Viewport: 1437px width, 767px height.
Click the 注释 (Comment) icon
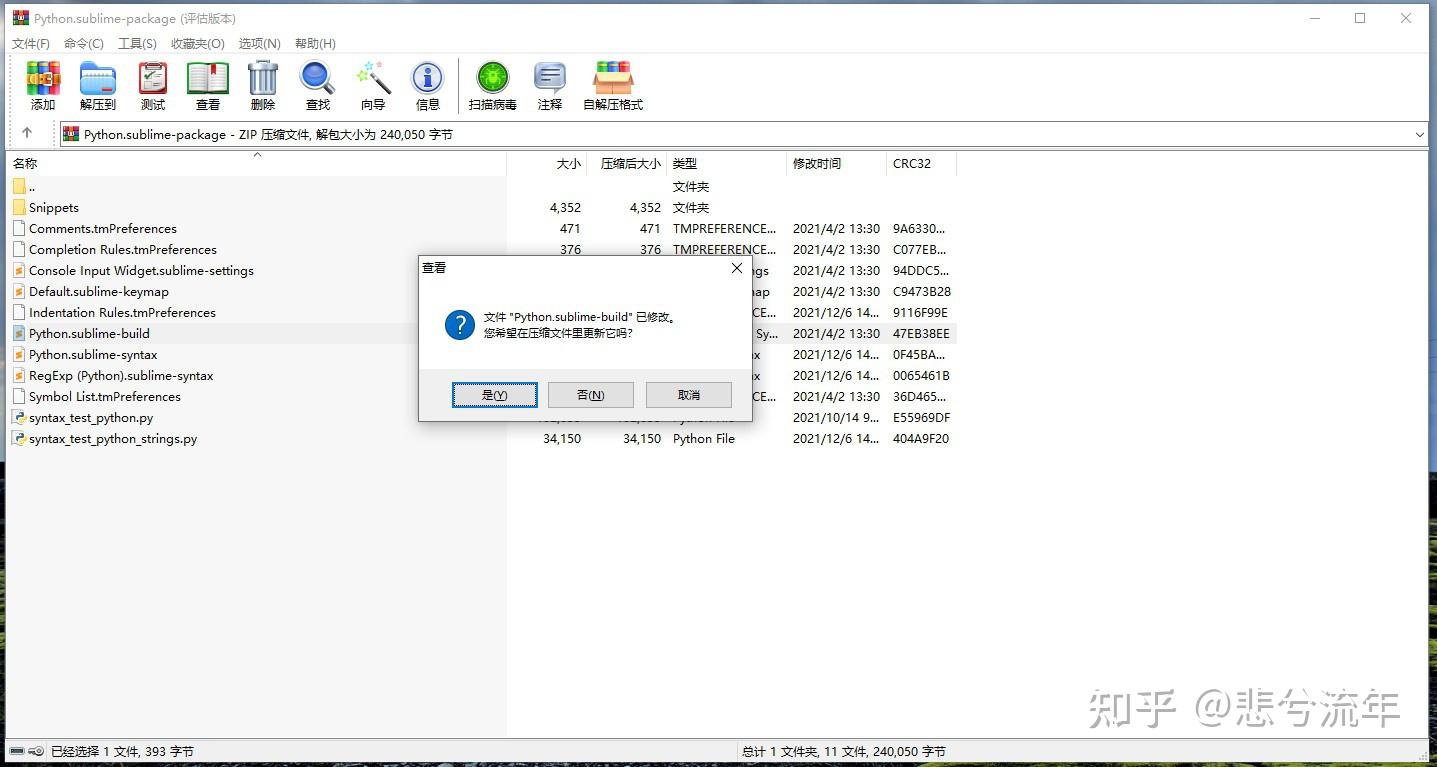(x=549, y=85)
